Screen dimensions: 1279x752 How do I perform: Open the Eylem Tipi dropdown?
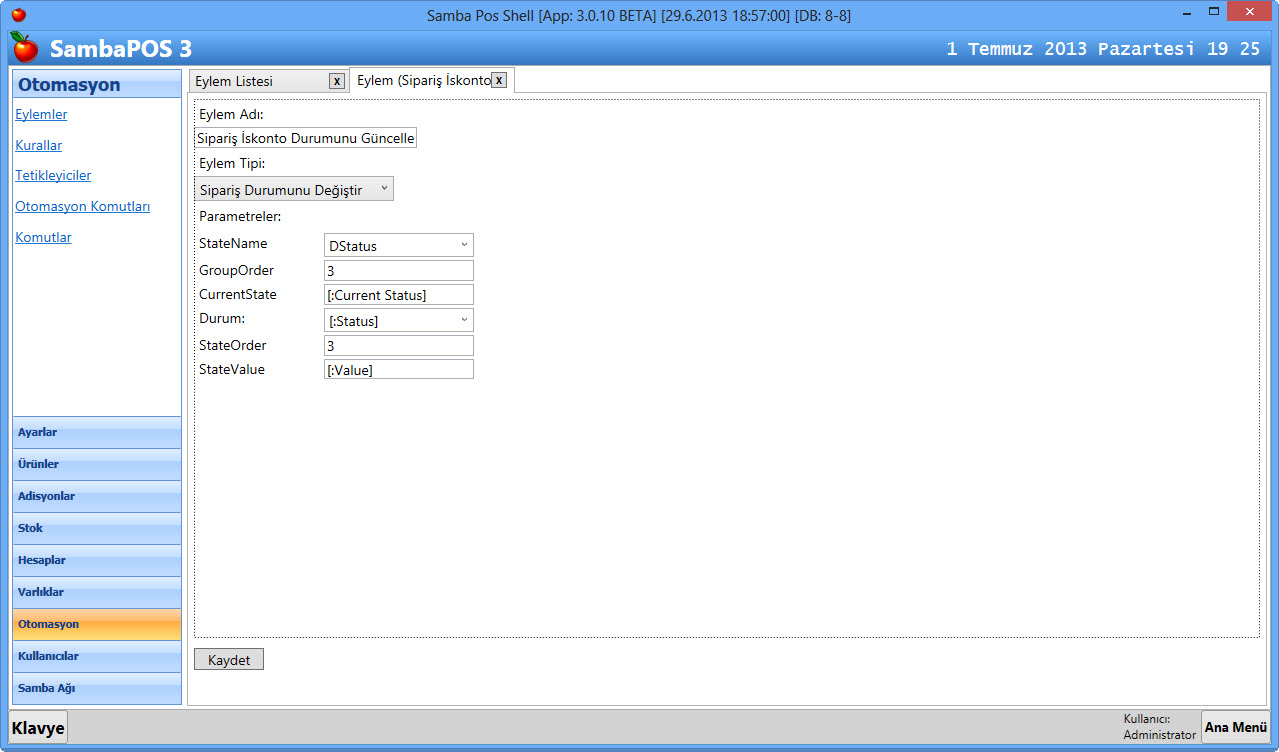tap(294, 189)
